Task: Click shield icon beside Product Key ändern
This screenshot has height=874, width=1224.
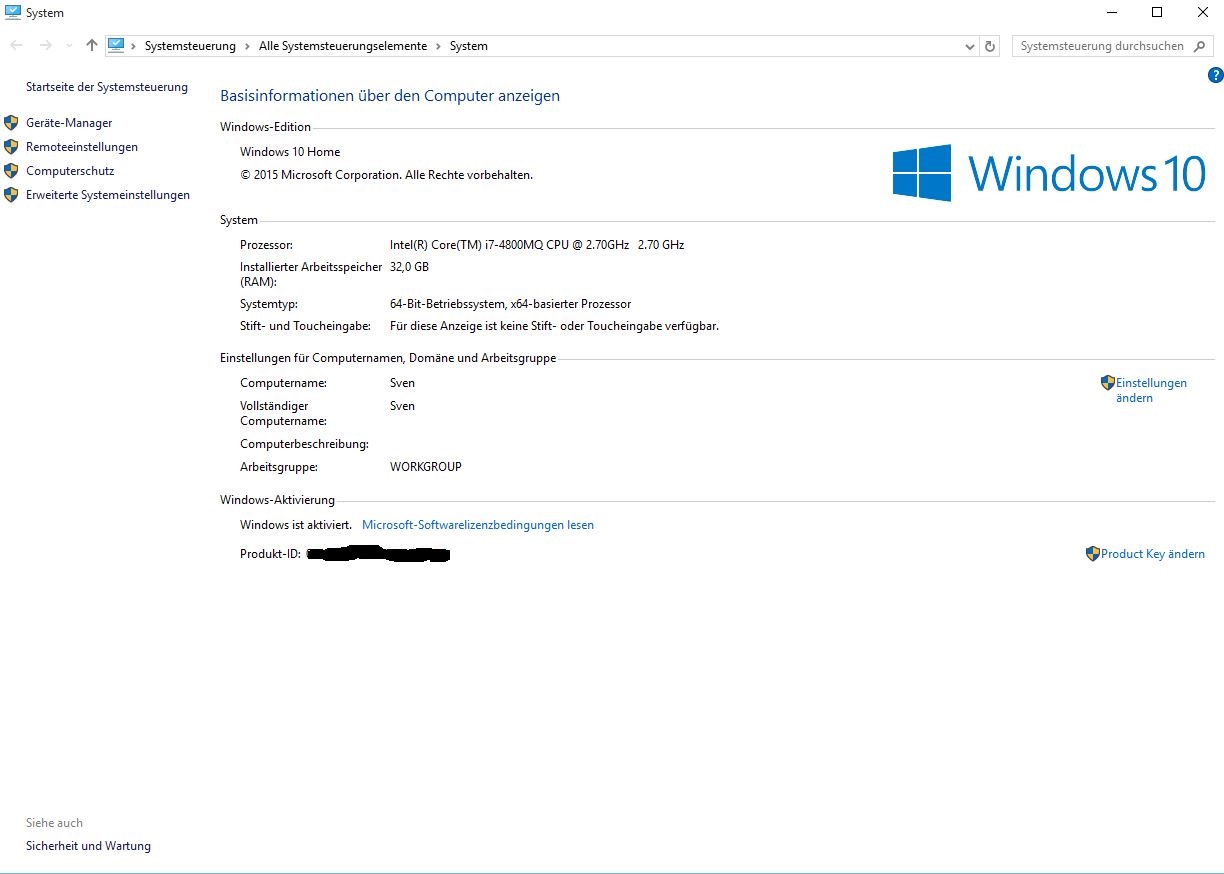Action: click(x=1093, y=554)
